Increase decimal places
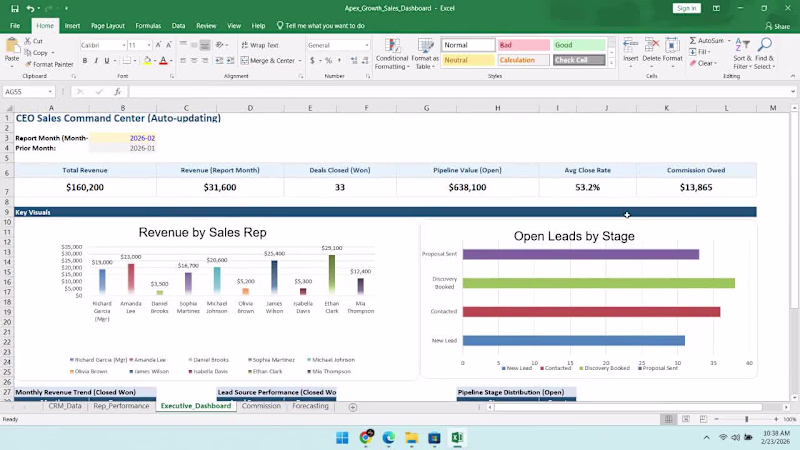 354,61
